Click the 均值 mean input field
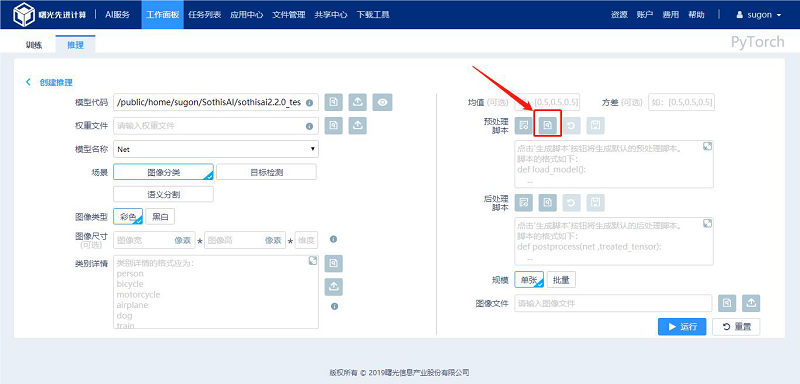 (x=547, y=102)
